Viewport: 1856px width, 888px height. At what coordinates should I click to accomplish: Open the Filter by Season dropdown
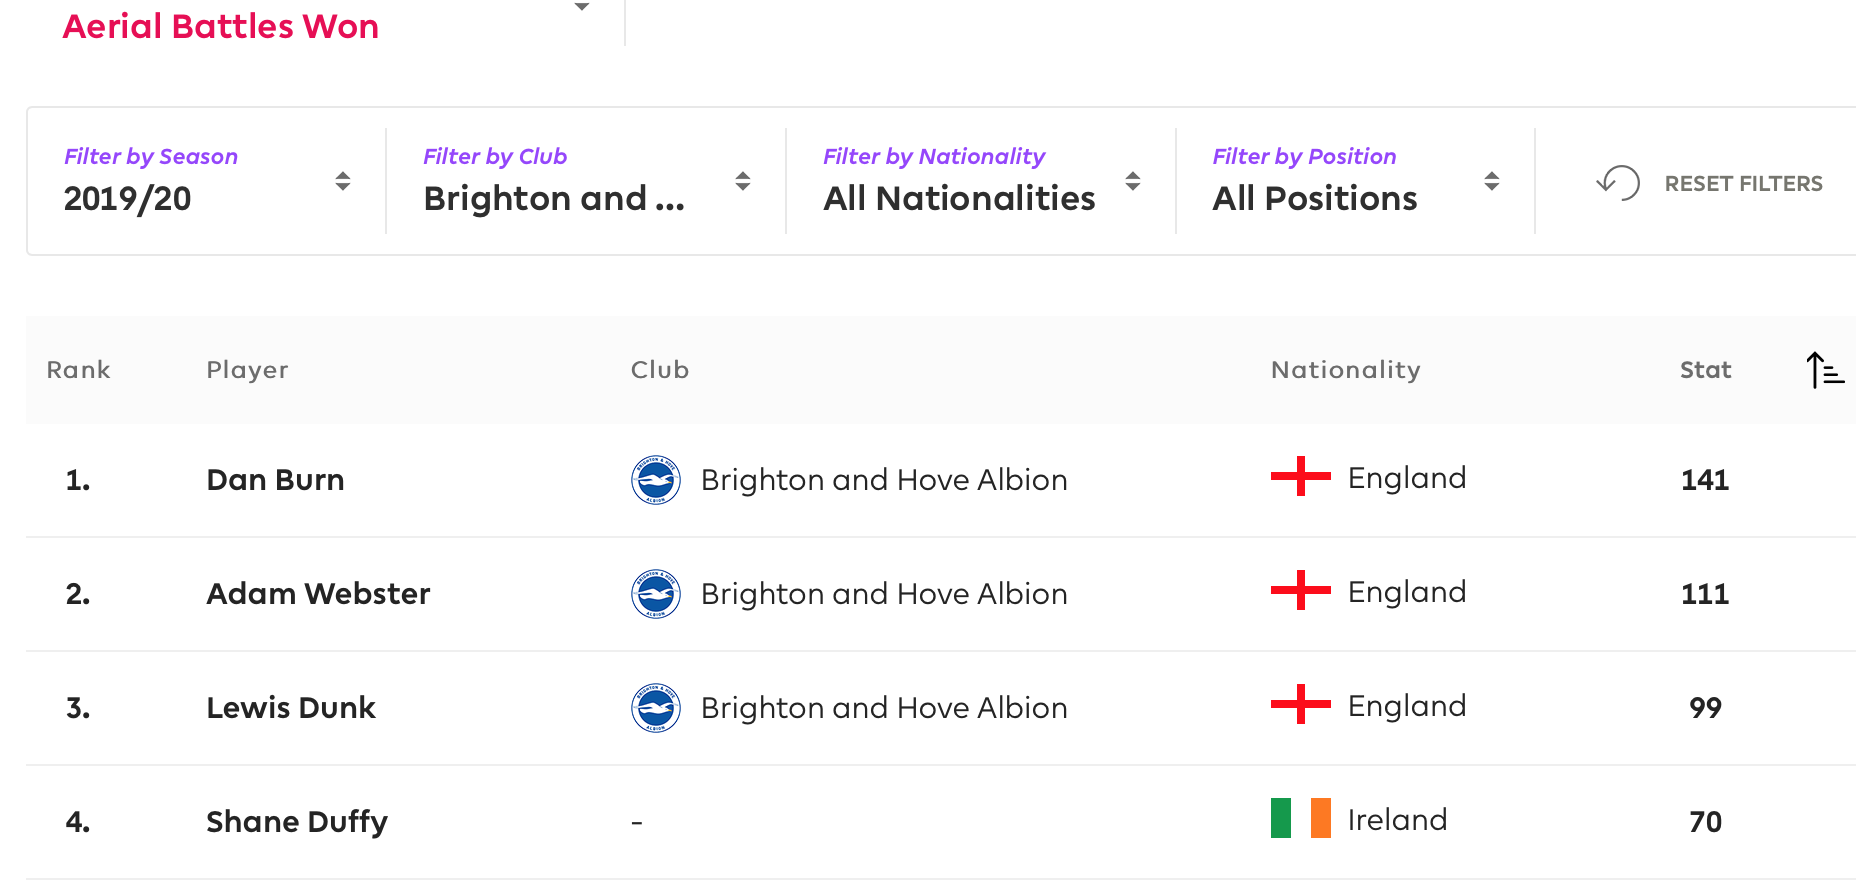click(x=207, y=181)
